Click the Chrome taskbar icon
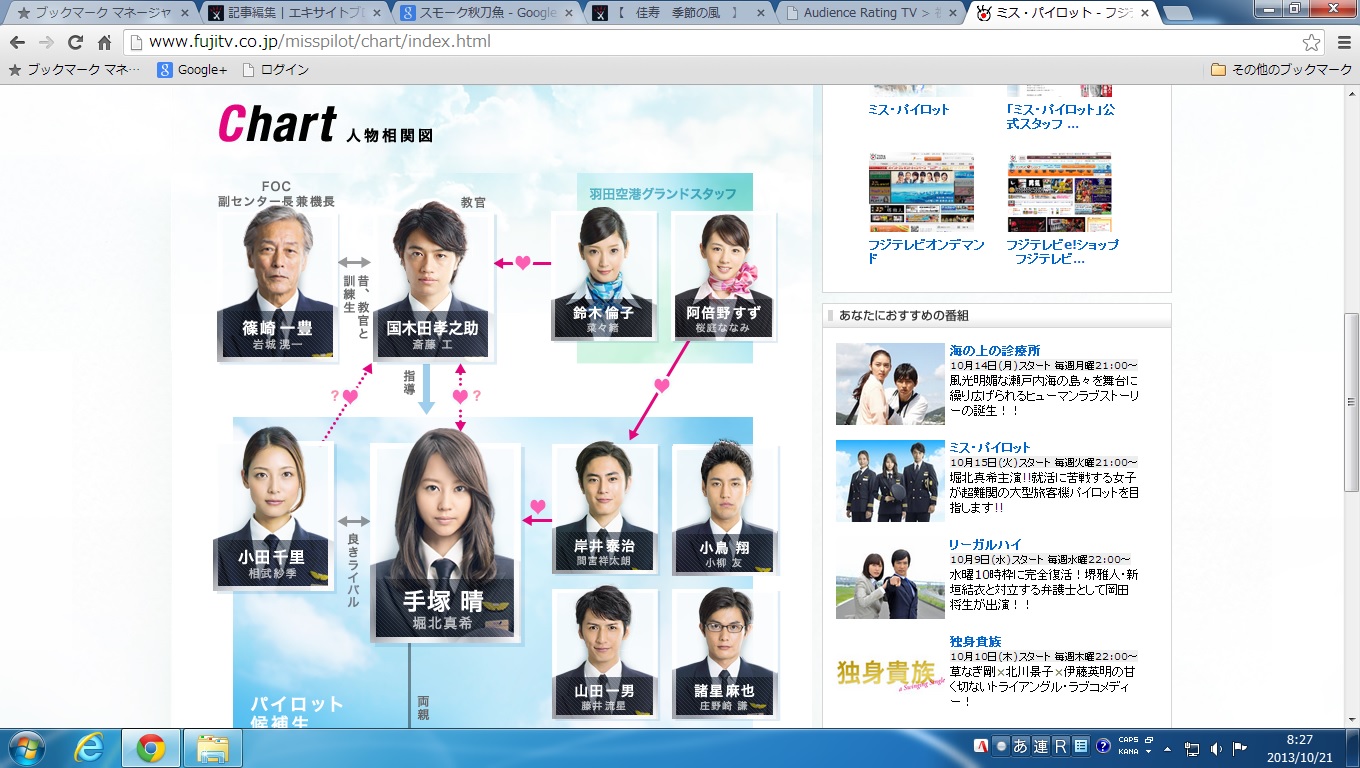1360x768 pixels. 151,748
